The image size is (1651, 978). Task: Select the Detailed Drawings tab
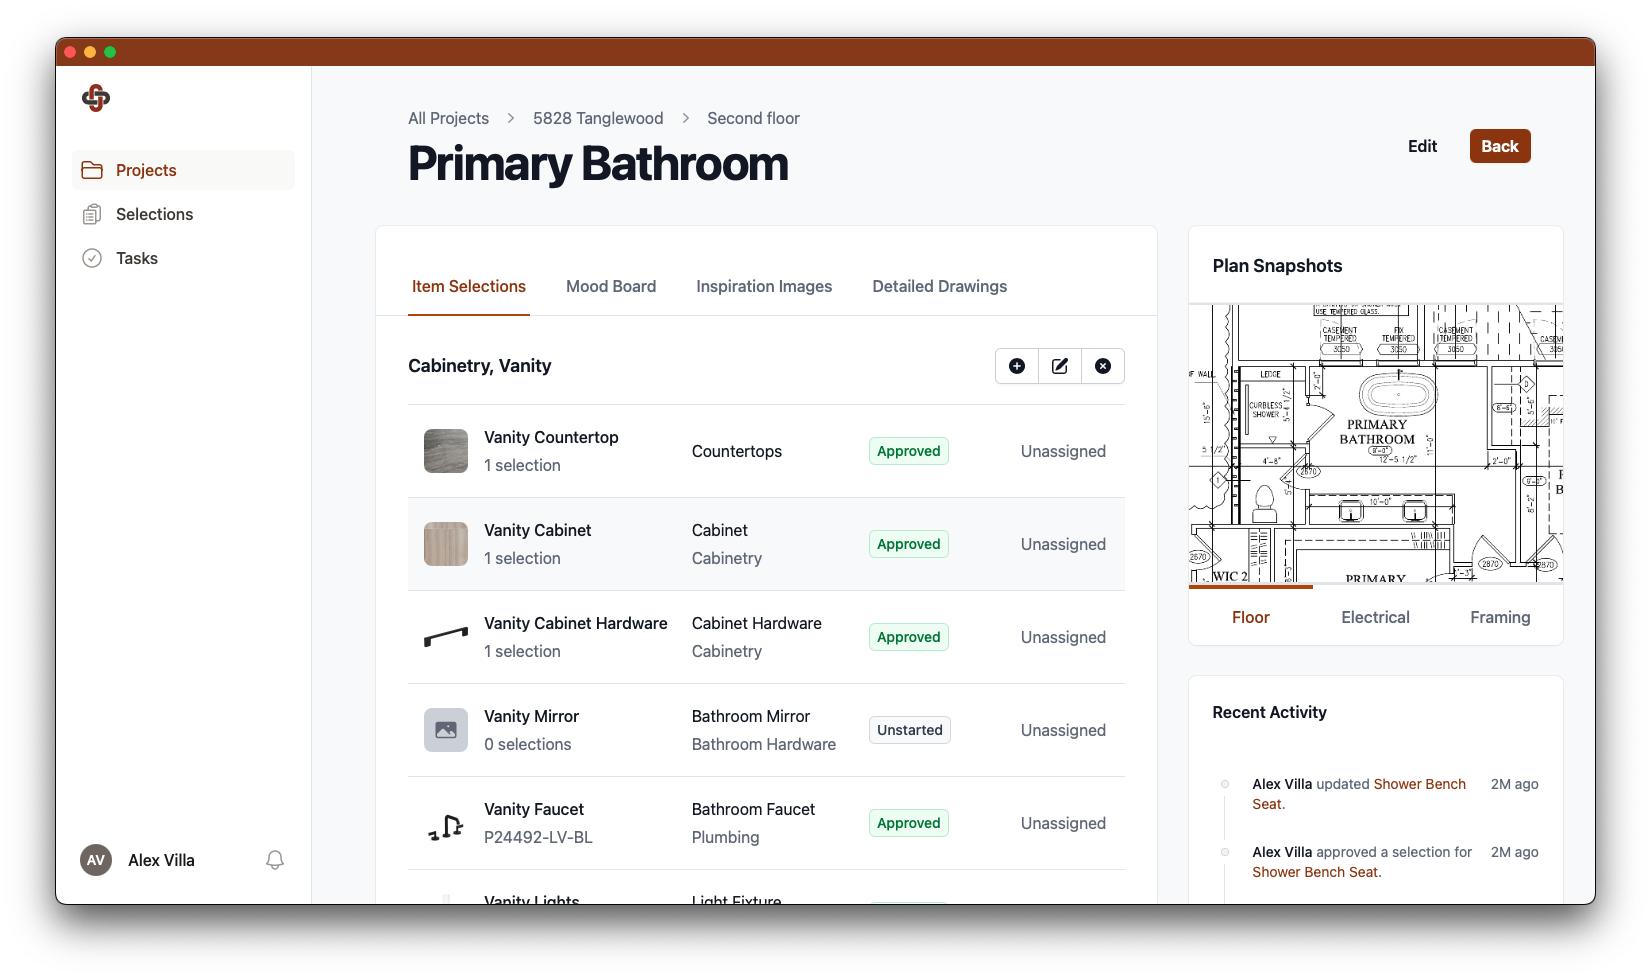[x=939, y=286]
